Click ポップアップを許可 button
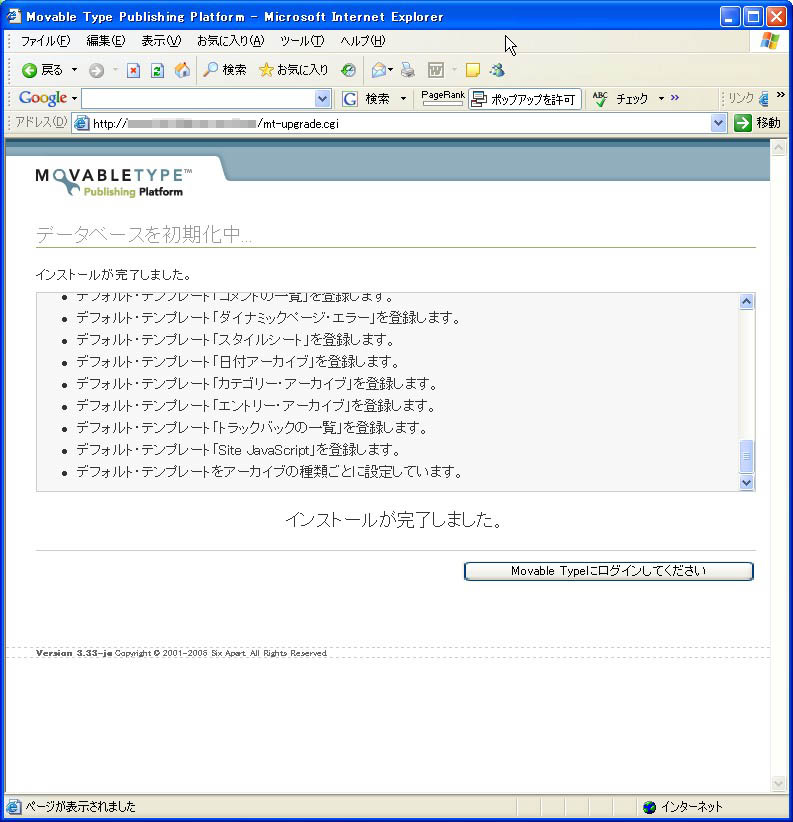793x822 pixels. (525, 99)
